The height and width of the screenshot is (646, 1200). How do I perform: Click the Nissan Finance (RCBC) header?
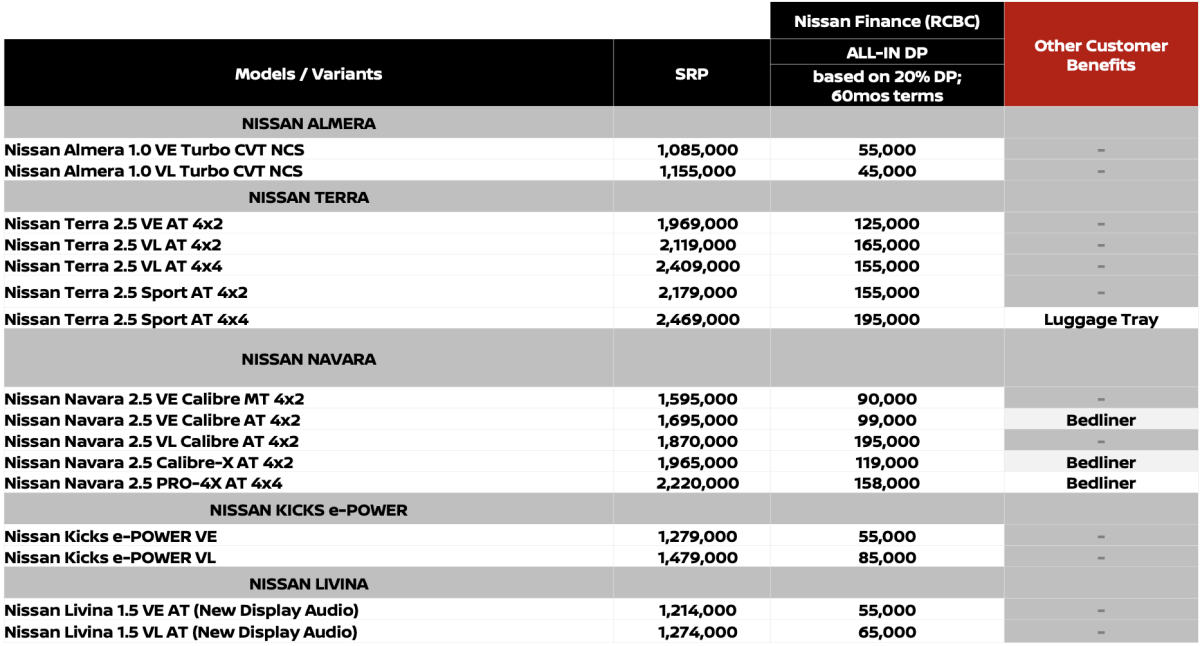[x=886, y=21]
